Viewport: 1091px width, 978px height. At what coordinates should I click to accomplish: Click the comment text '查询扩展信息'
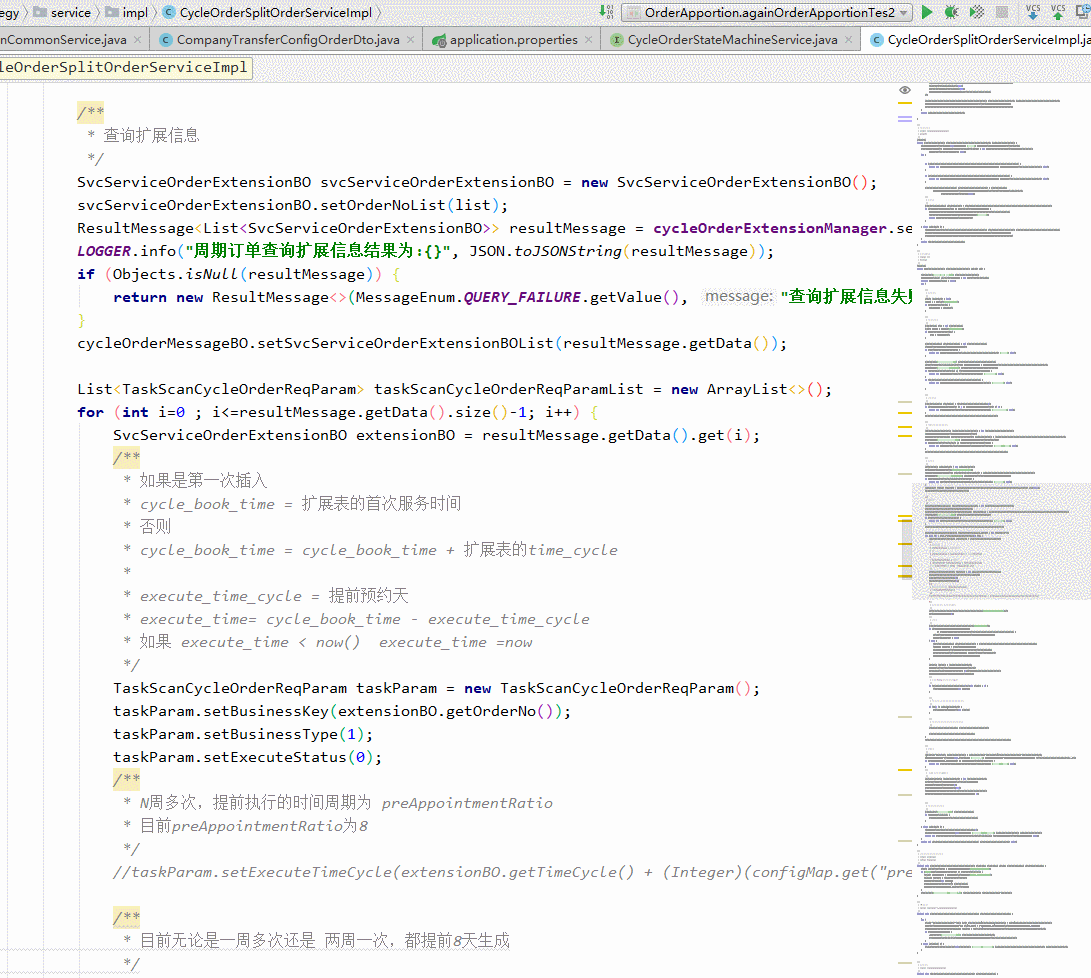coord(152,135)
